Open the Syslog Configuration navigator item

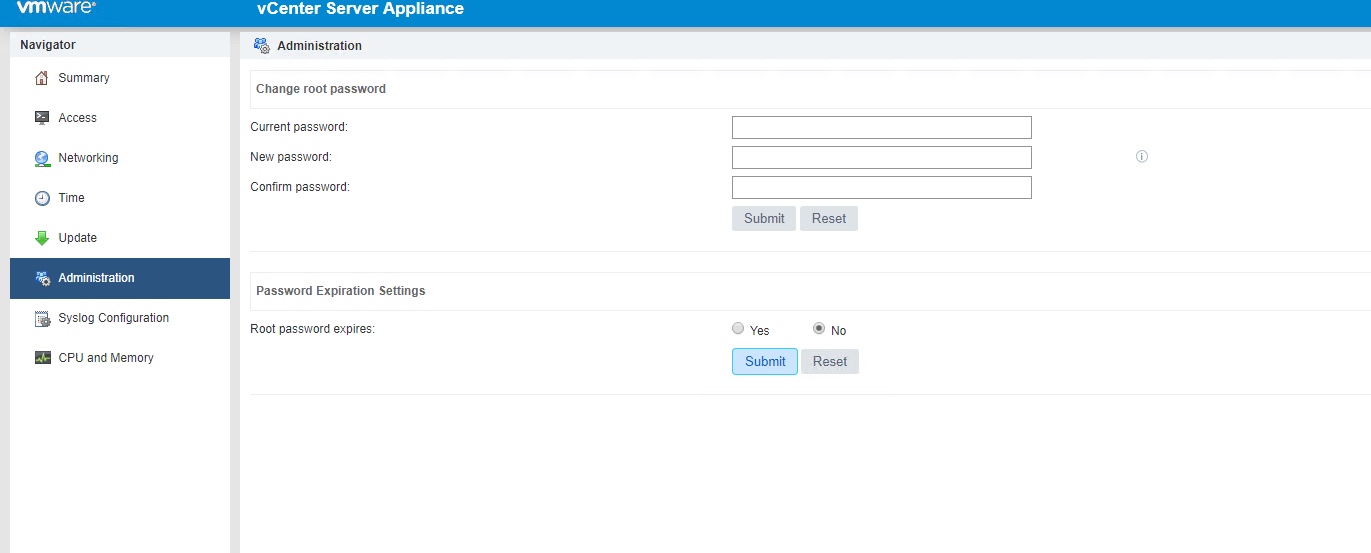[113, 318]
